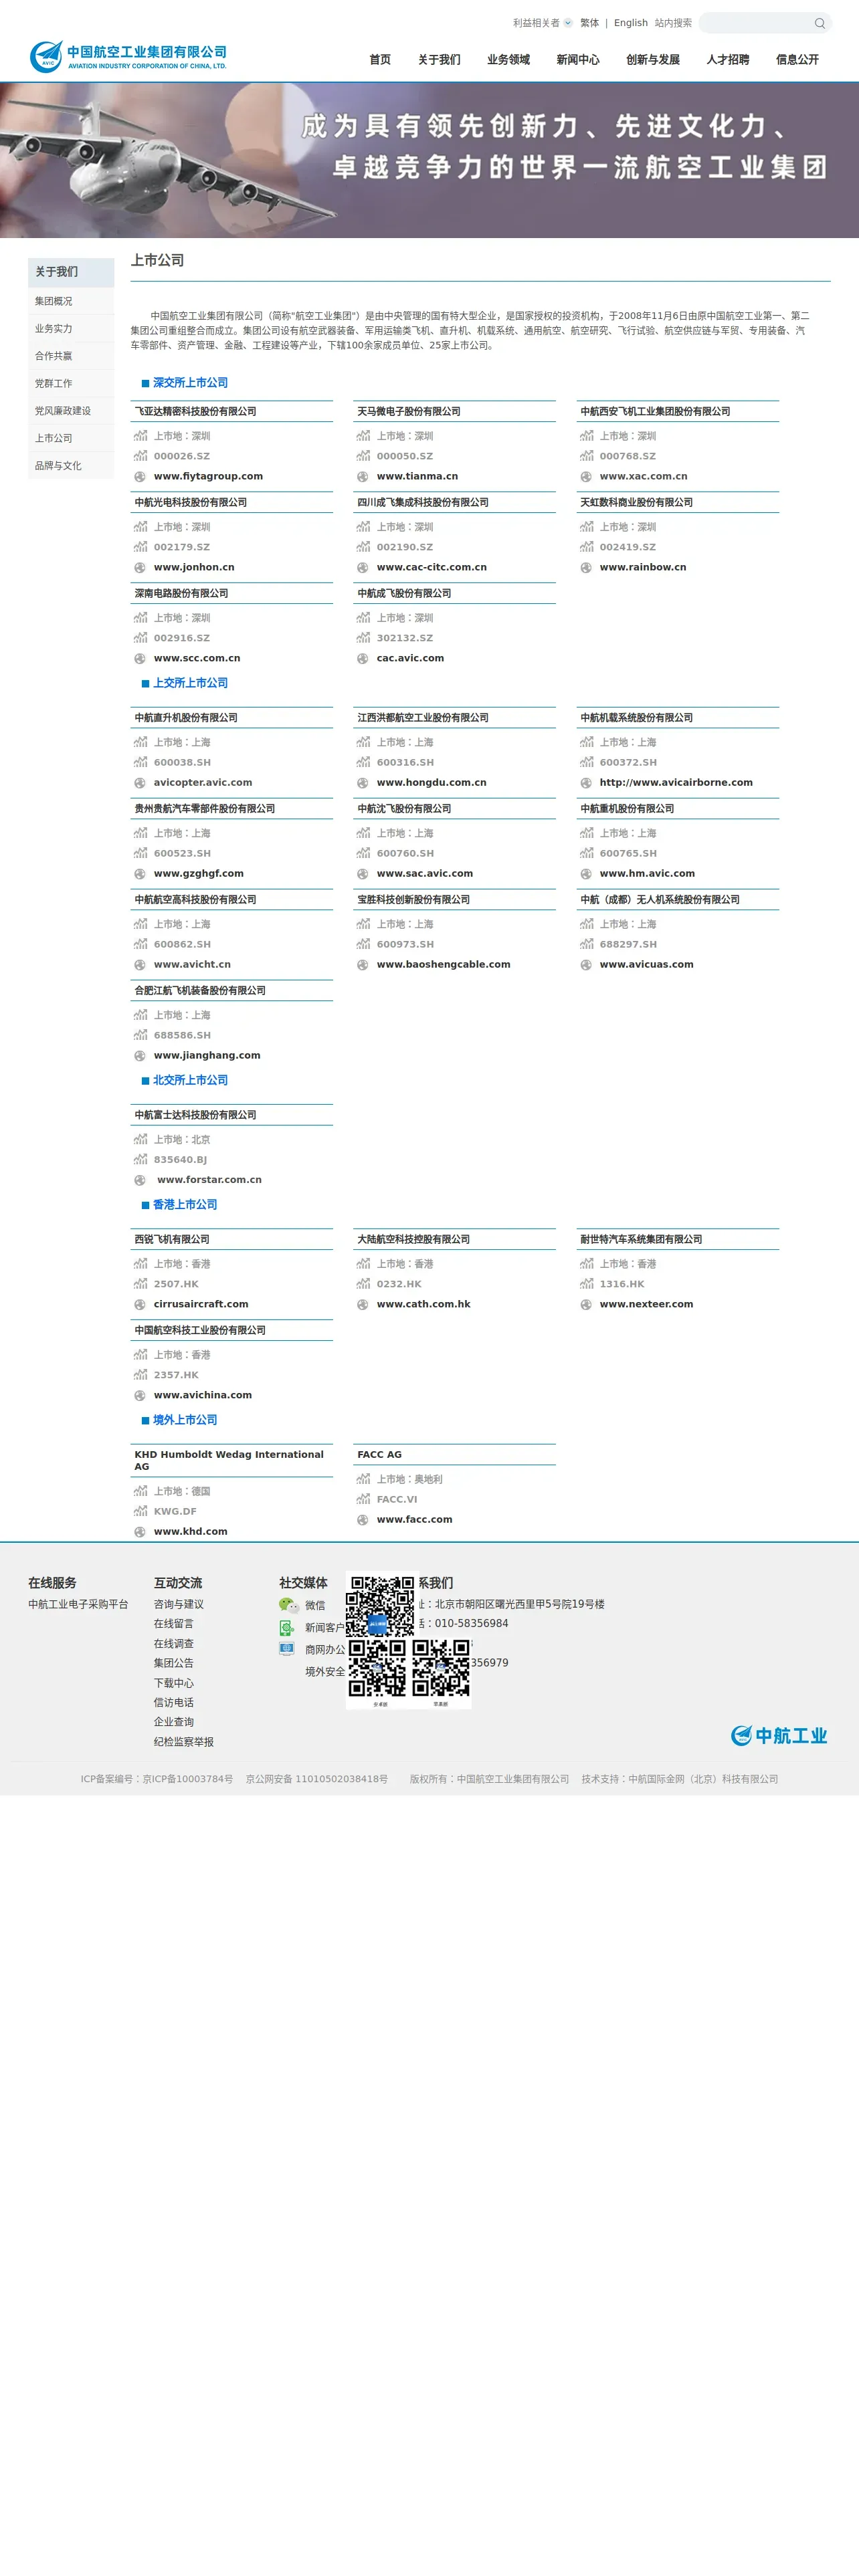Open www.hm.avic.com link
Viewport: 859px width, 2576px height.
coord(647,874)
